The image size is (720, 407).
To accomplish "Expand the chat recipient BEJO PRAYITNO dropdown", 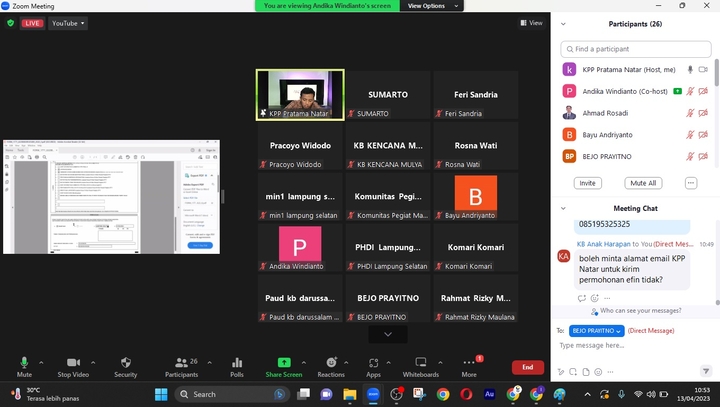I will coord(597,330).
